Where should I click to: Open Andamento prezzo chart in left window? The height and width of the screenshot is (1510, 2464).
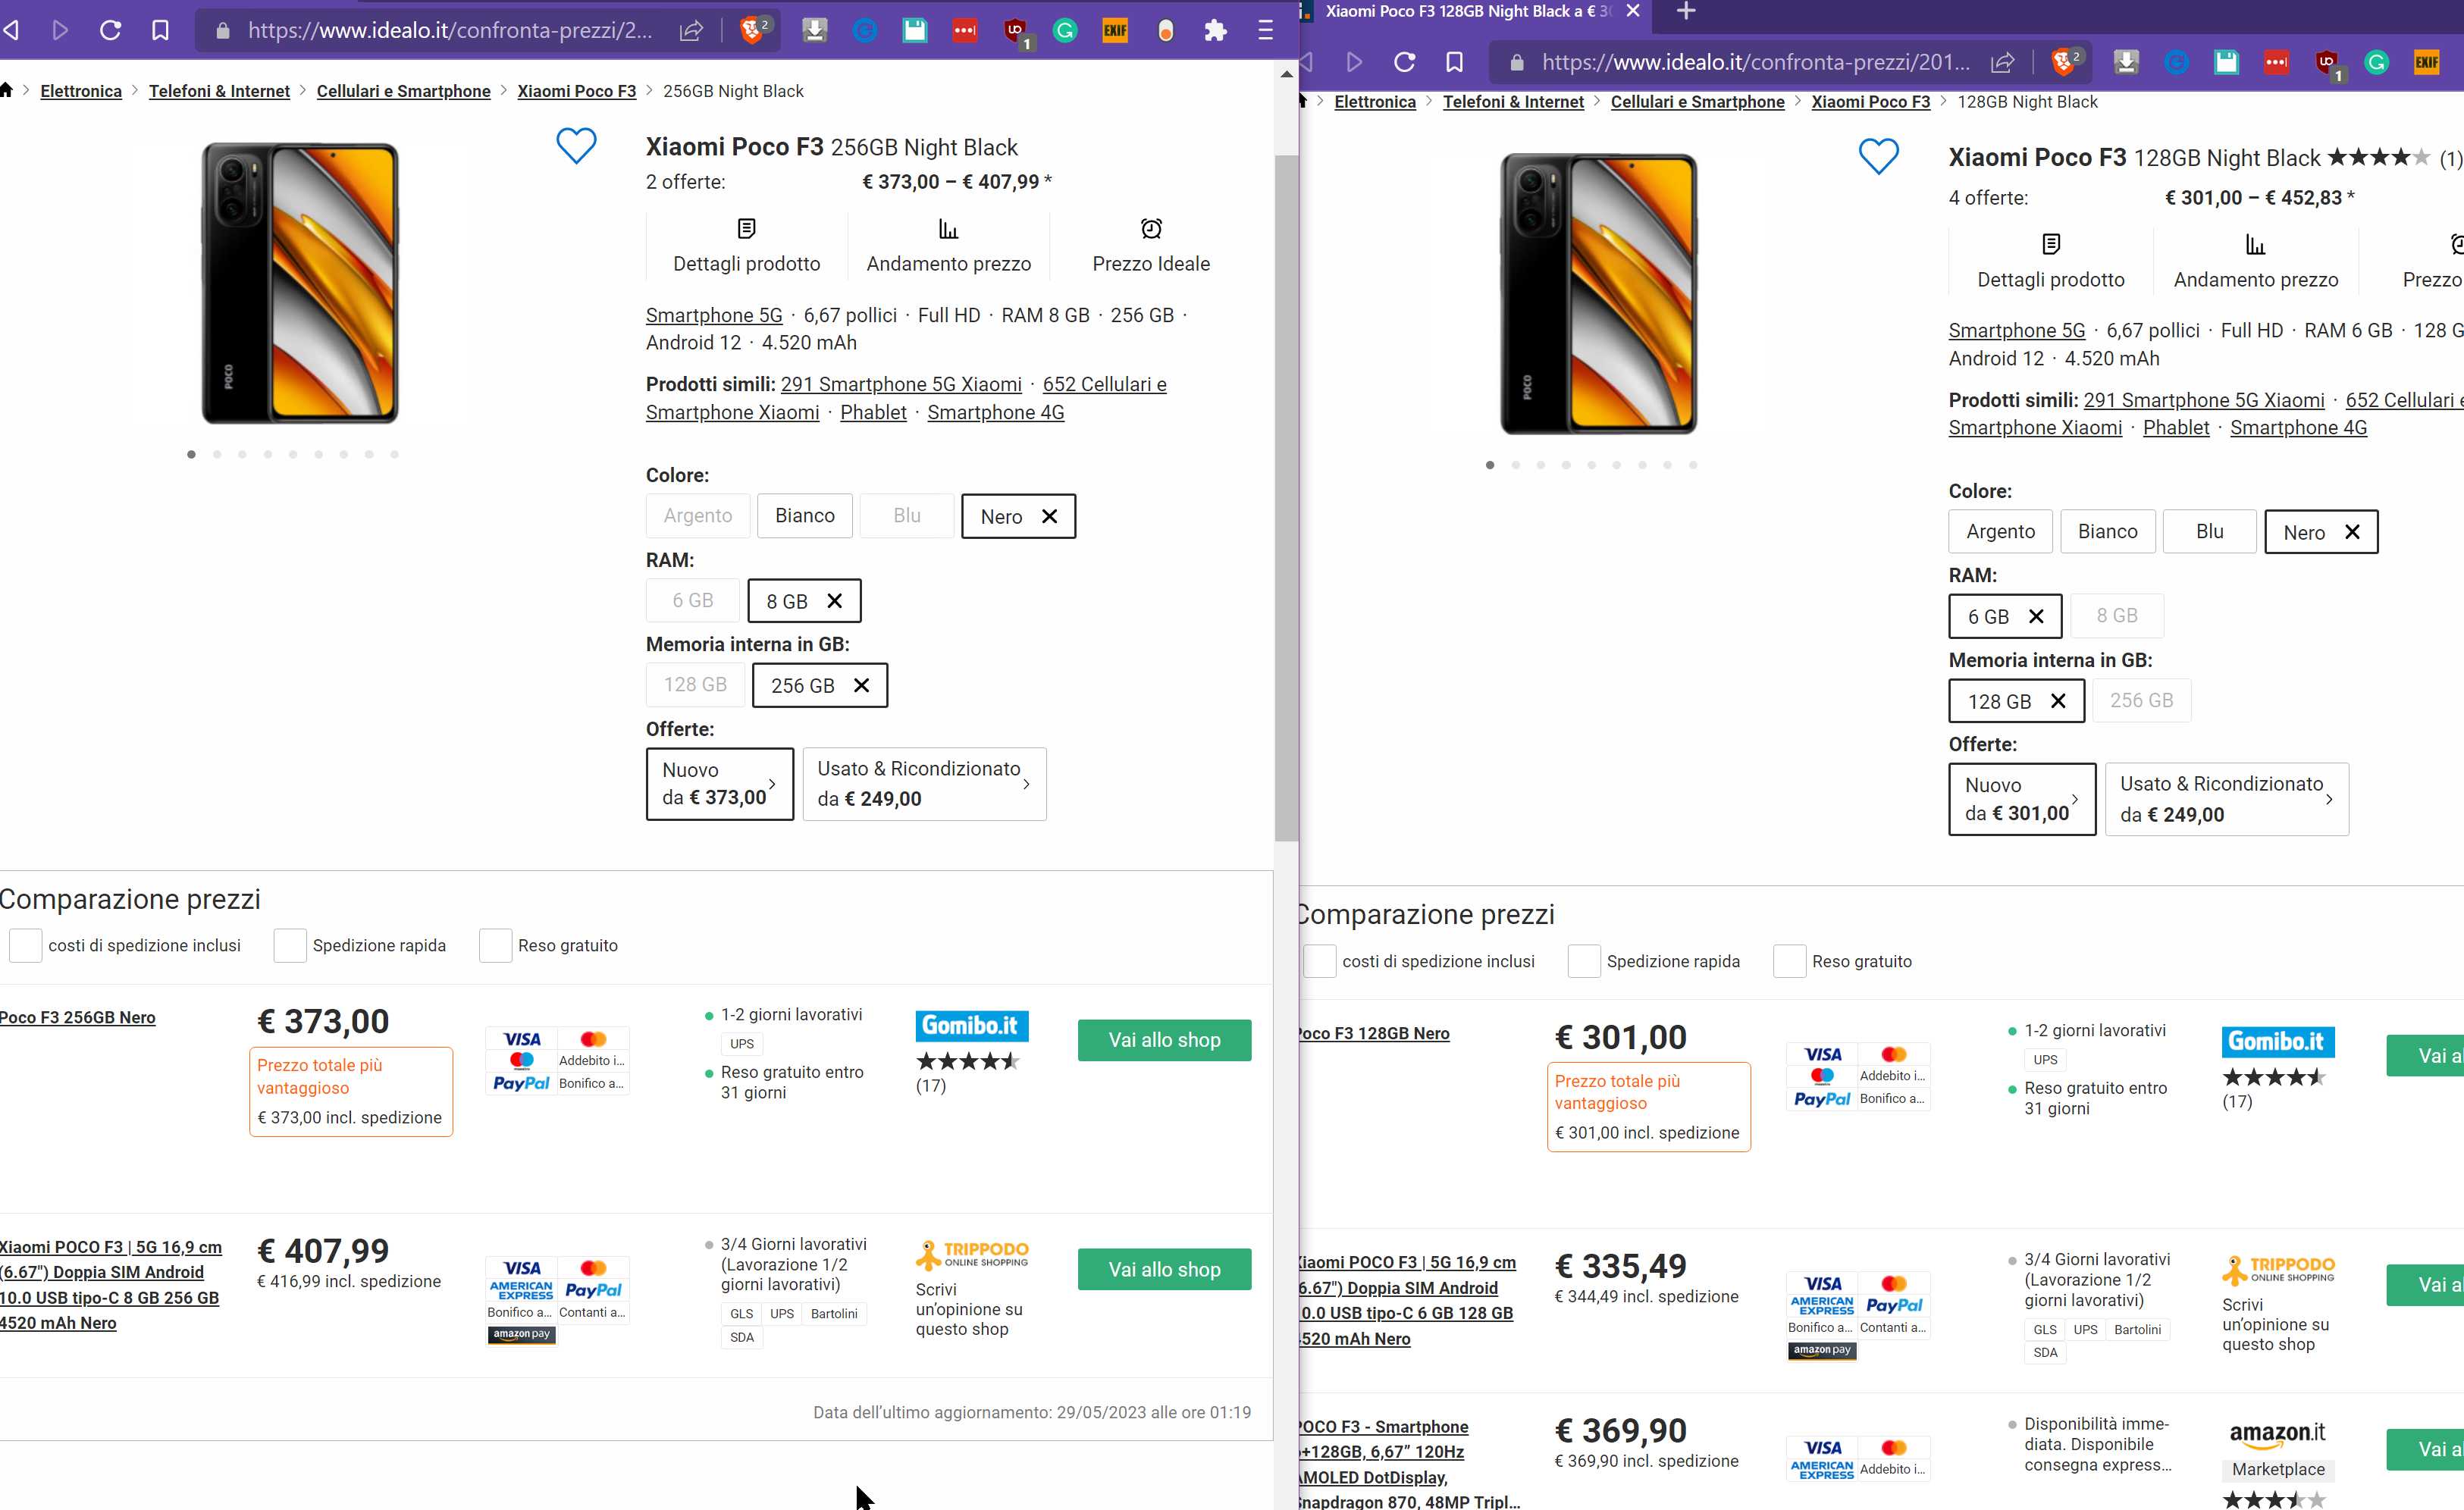click(x=948, y=246)
